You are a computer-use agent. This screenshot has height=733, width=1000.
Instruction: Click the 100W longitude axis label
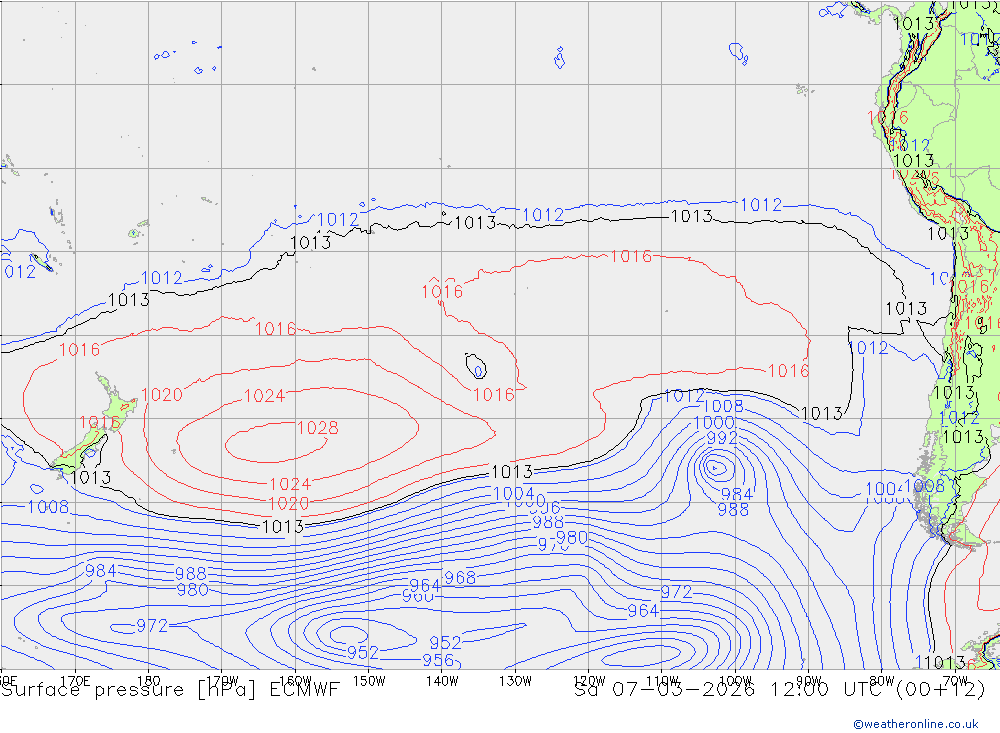(735, 681)
